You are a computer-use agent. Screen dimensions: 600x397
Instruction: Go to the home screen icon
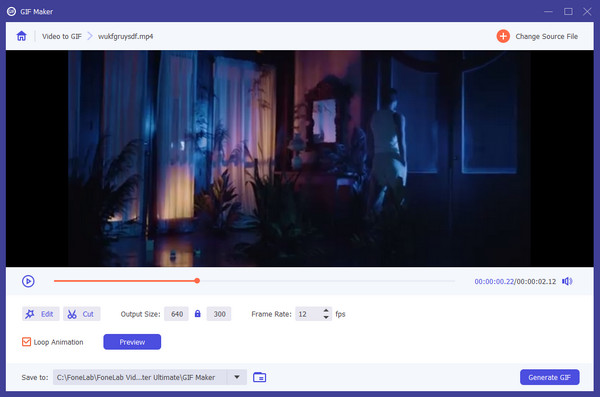click(x=21, y=36)
